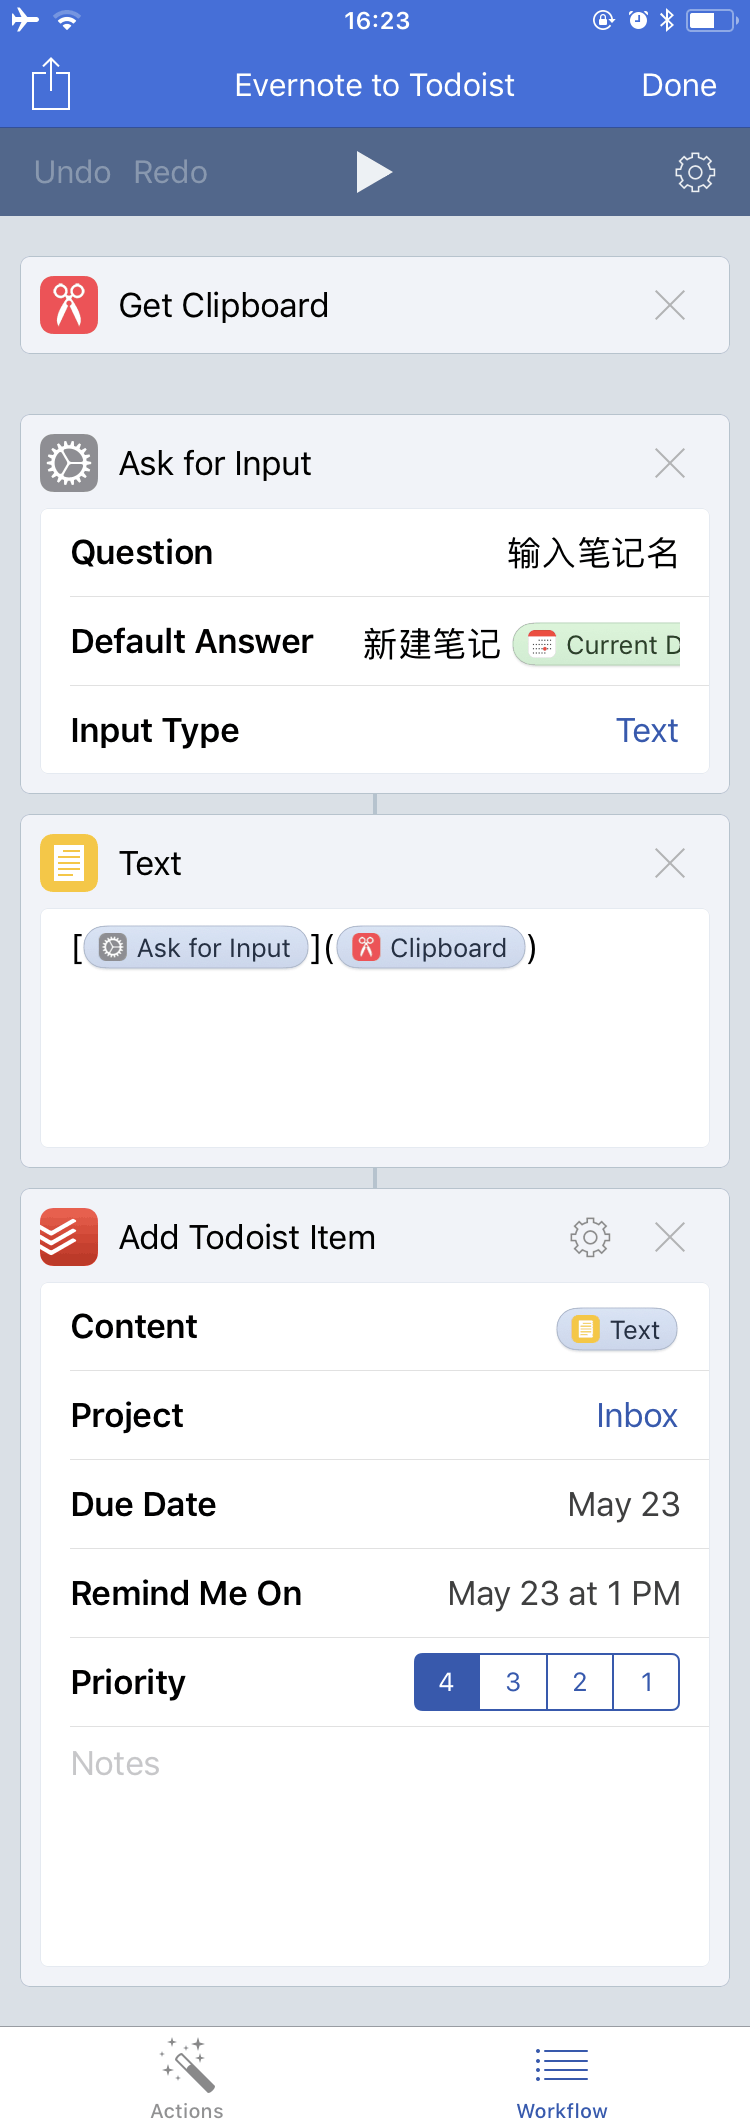Open workflow settings gear in toolbar
This screenshot has height=2125, width=750.
click(695, 172)
